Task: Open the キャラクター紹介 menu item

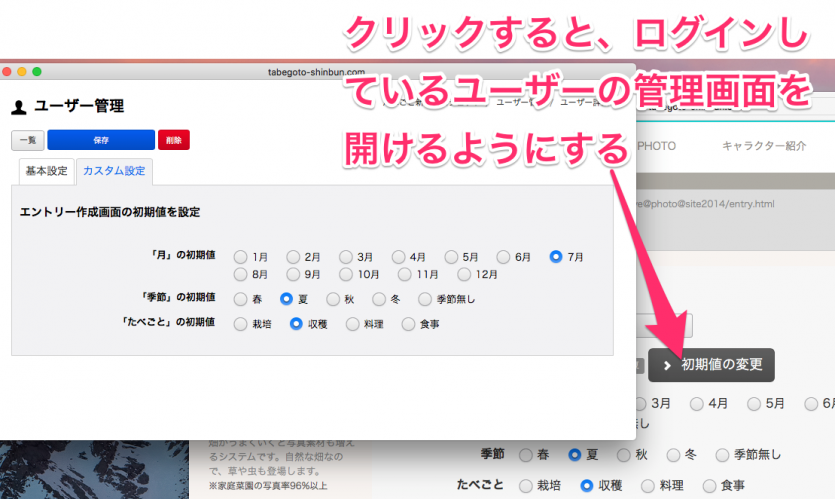Action: (x=764, y=145)
